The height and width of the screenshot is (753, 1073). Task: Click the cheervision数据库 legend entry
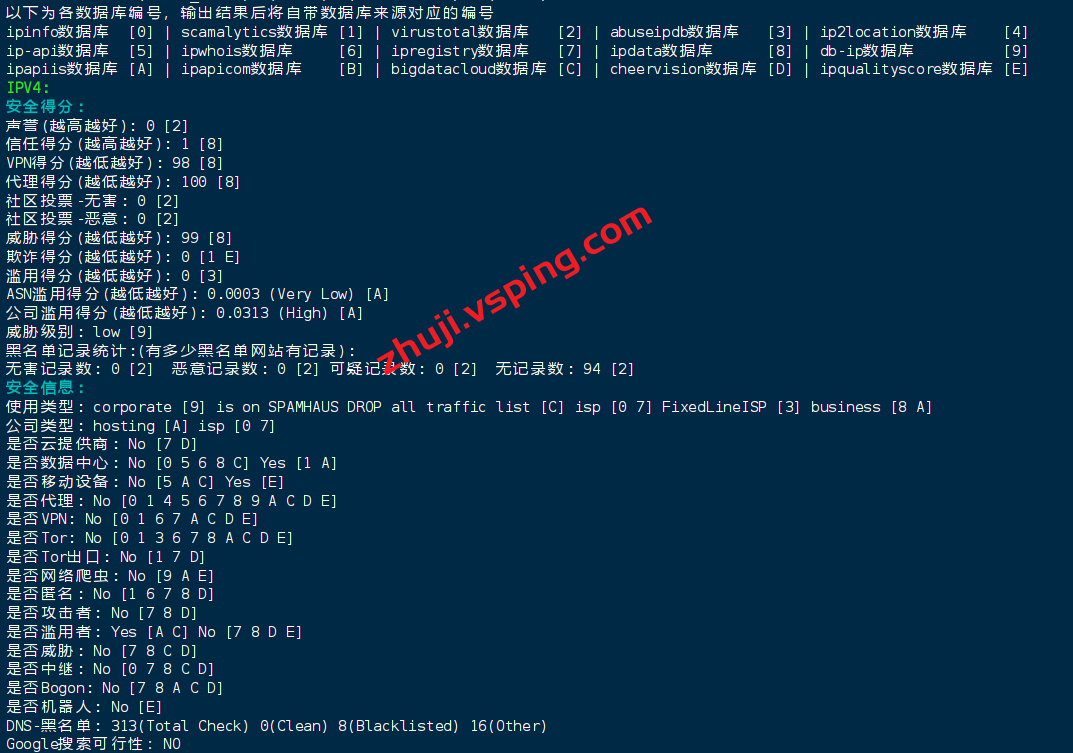click(x=683, y=69)
